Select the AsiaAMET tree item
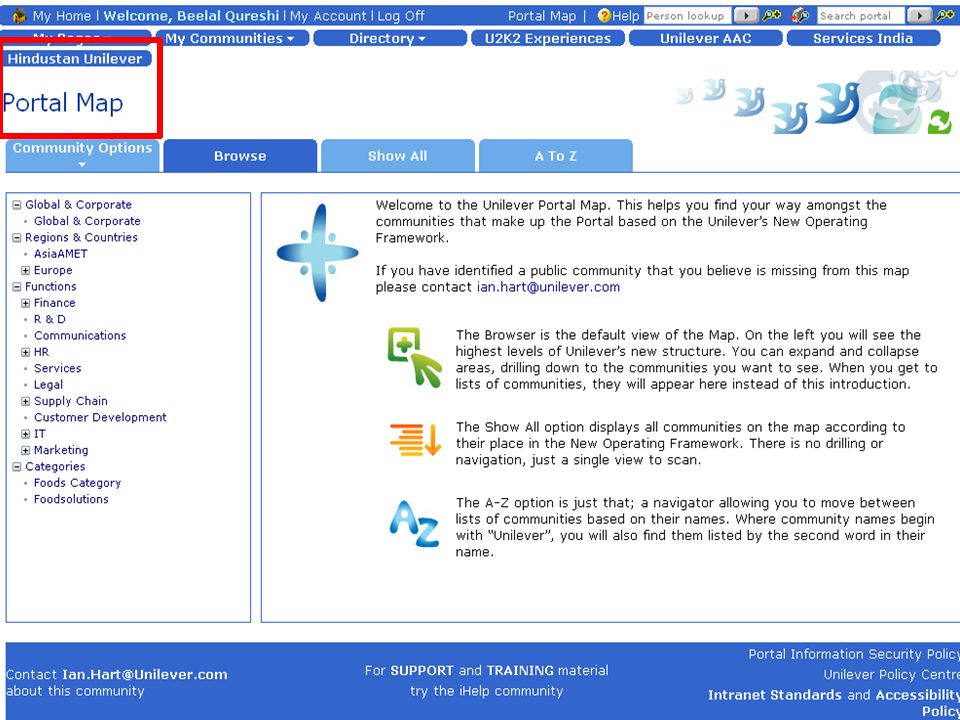The width and height of the screenshot is (960, 720). [x=61, y=254]
